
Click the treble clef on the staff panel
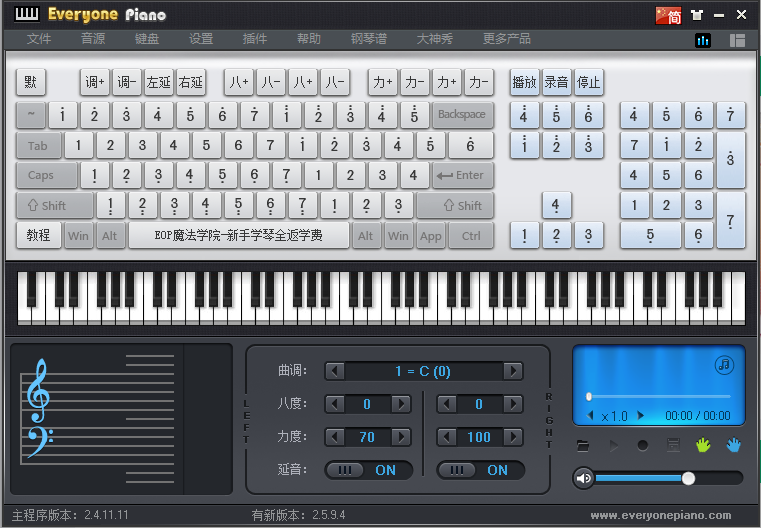click(x=38, y=391)
